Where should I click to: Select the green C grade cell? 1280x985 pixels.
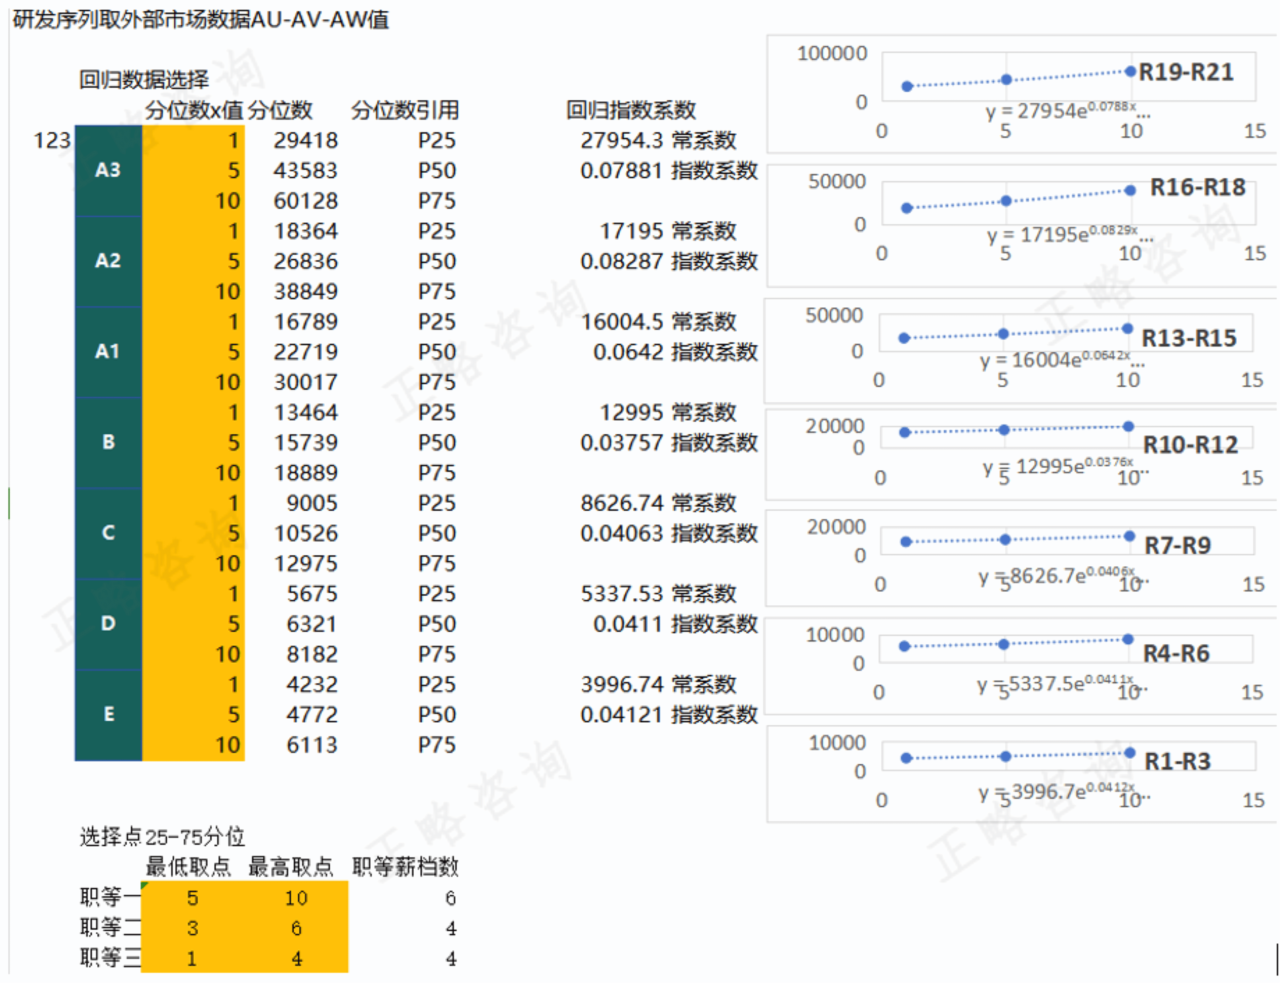click(108, 533)
